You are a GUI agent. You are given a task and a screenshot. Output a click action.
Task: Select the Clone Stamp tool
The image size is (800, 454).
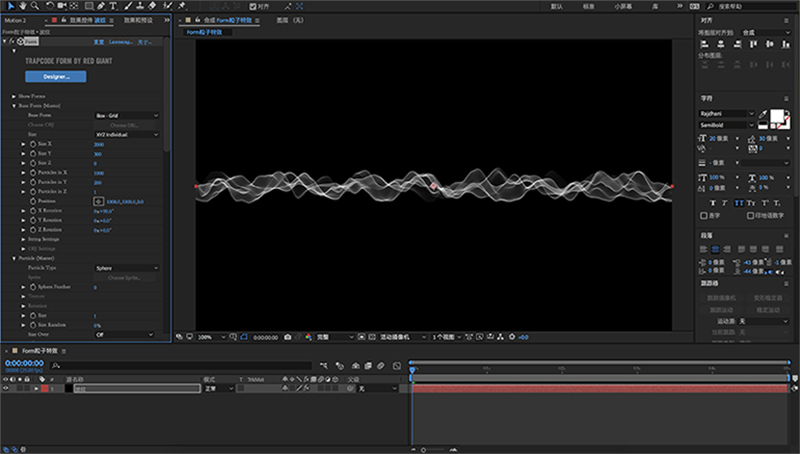[140, 6]
